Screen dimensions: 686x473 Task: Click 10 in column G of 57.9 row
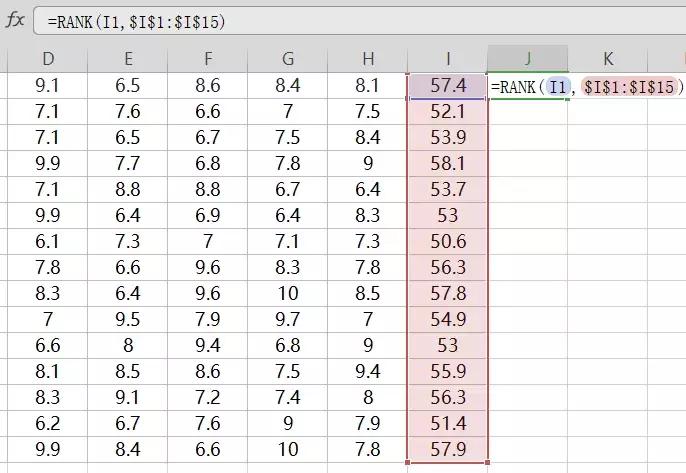click(288, 449)
